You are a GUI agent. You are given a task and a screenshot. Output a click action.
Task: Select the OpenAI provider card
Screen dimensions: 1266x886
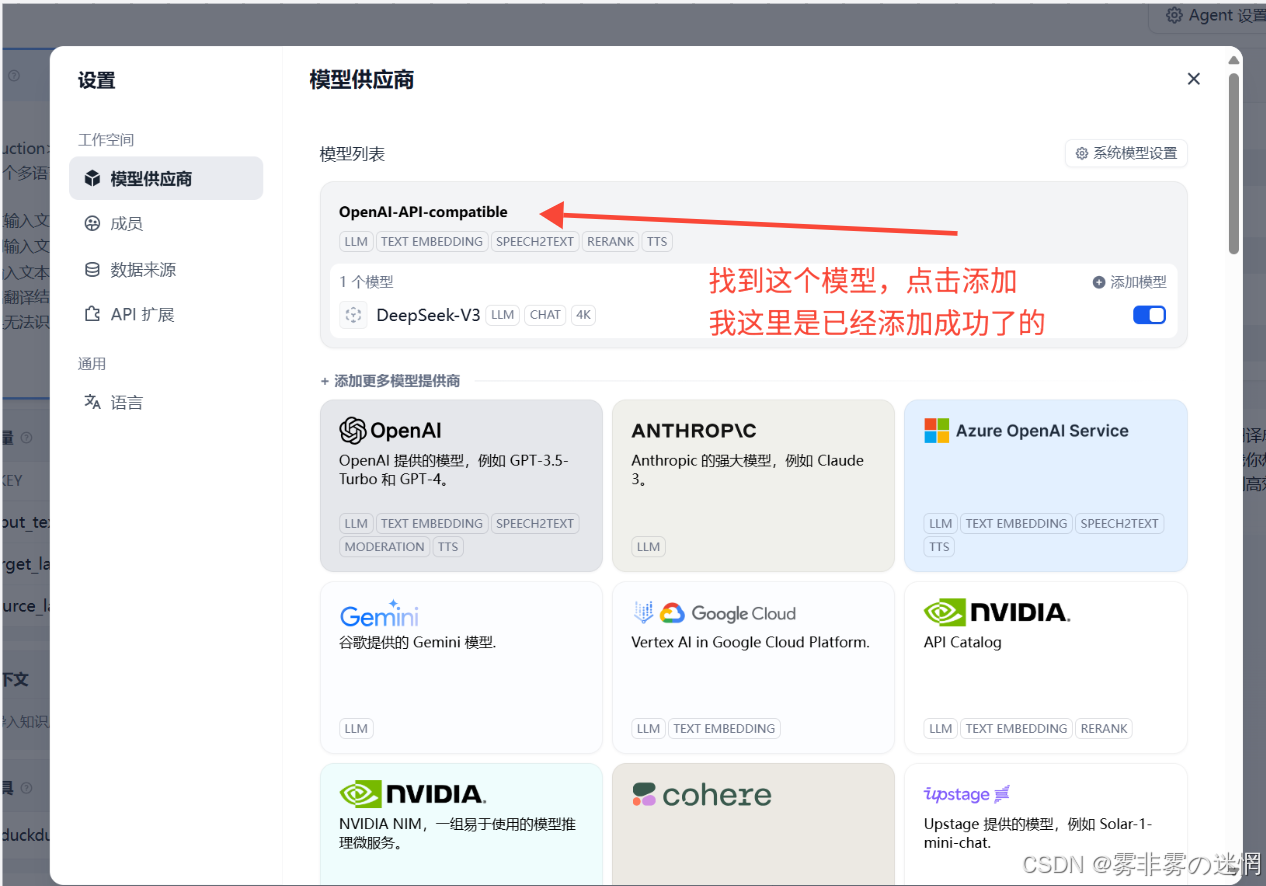pos(461,486)
